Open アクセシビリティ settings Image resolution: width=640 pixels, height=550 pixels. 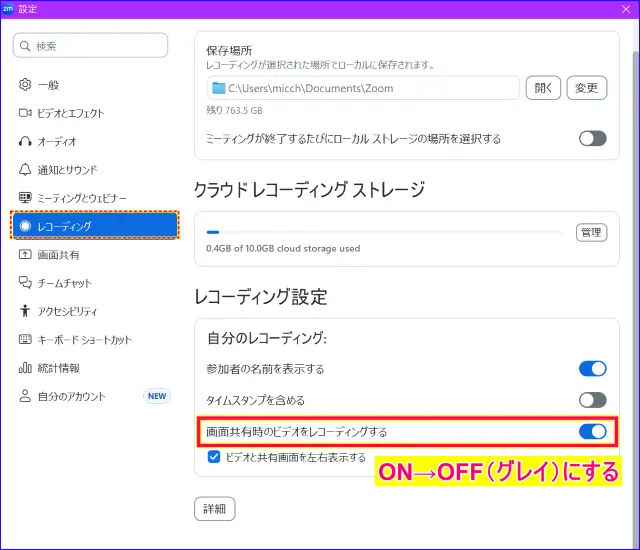[94, 310]
